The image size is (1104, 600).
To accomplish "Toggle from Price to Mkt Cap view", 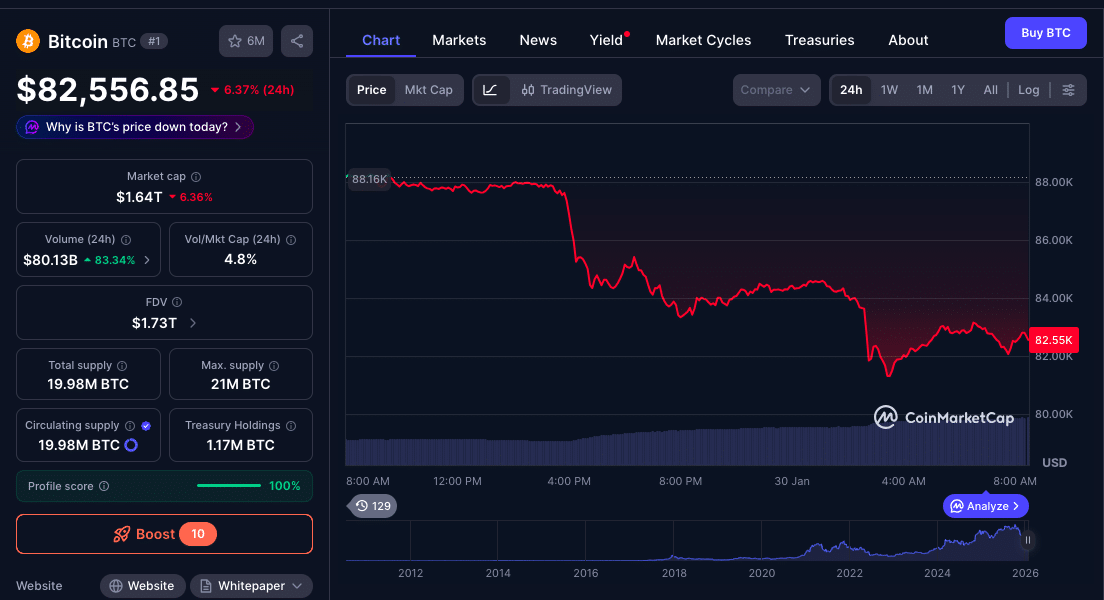I will point(429,89).
